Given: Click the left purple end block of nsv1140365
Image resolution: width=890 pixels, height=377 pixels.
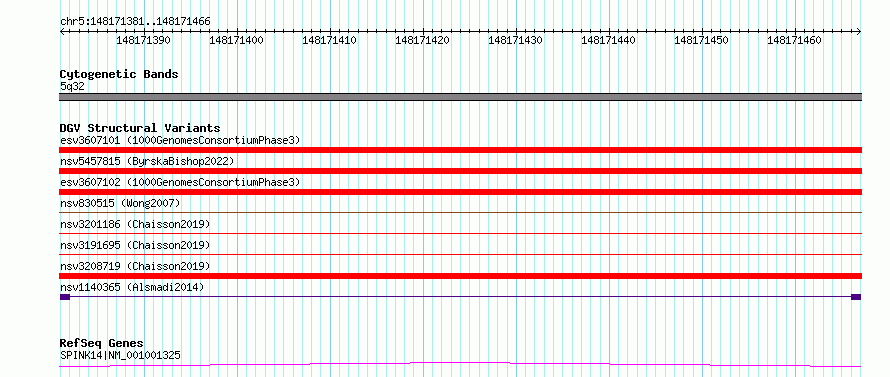Looking at the screenshot, I should coord(65,297).
